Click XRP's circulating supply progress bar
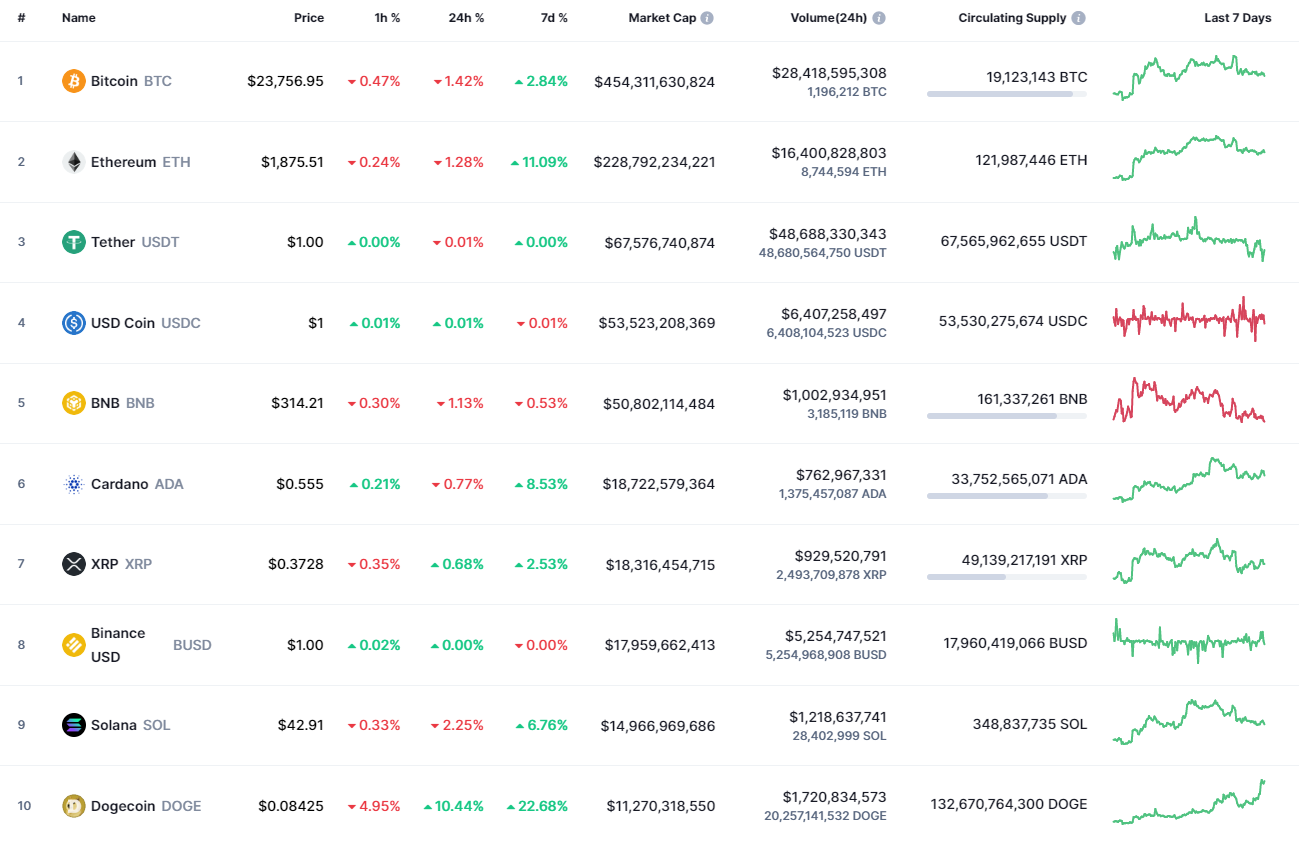 click(1007, 576)
